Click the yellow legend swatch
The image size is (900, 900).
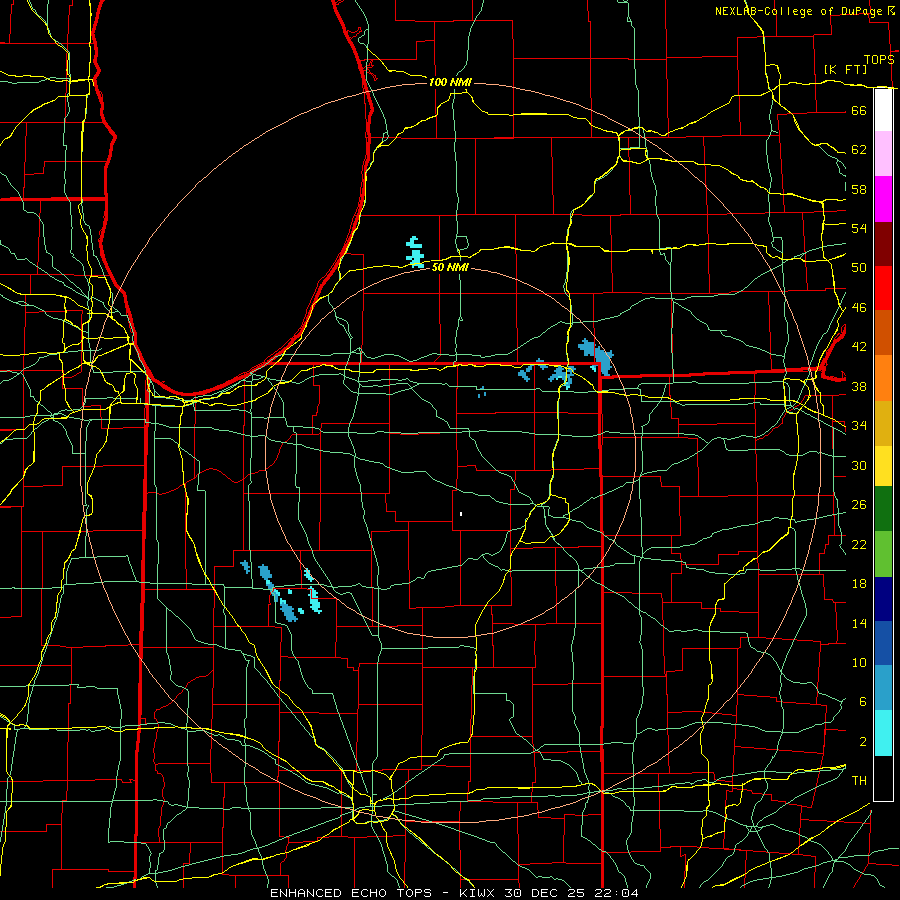pyautogui.click(x=883, y=465)
